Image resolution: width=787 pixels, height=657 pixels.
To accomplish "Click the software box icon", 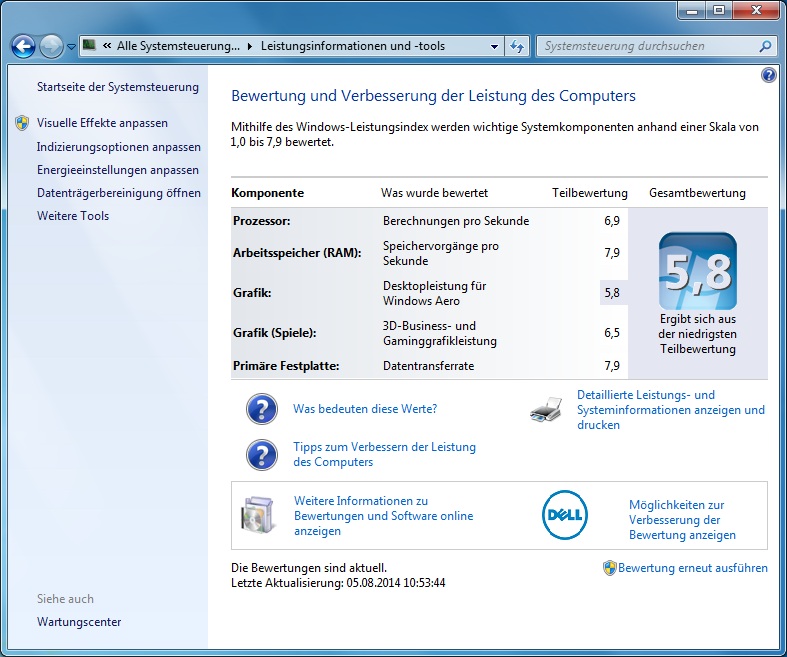I will coord(258,515).
